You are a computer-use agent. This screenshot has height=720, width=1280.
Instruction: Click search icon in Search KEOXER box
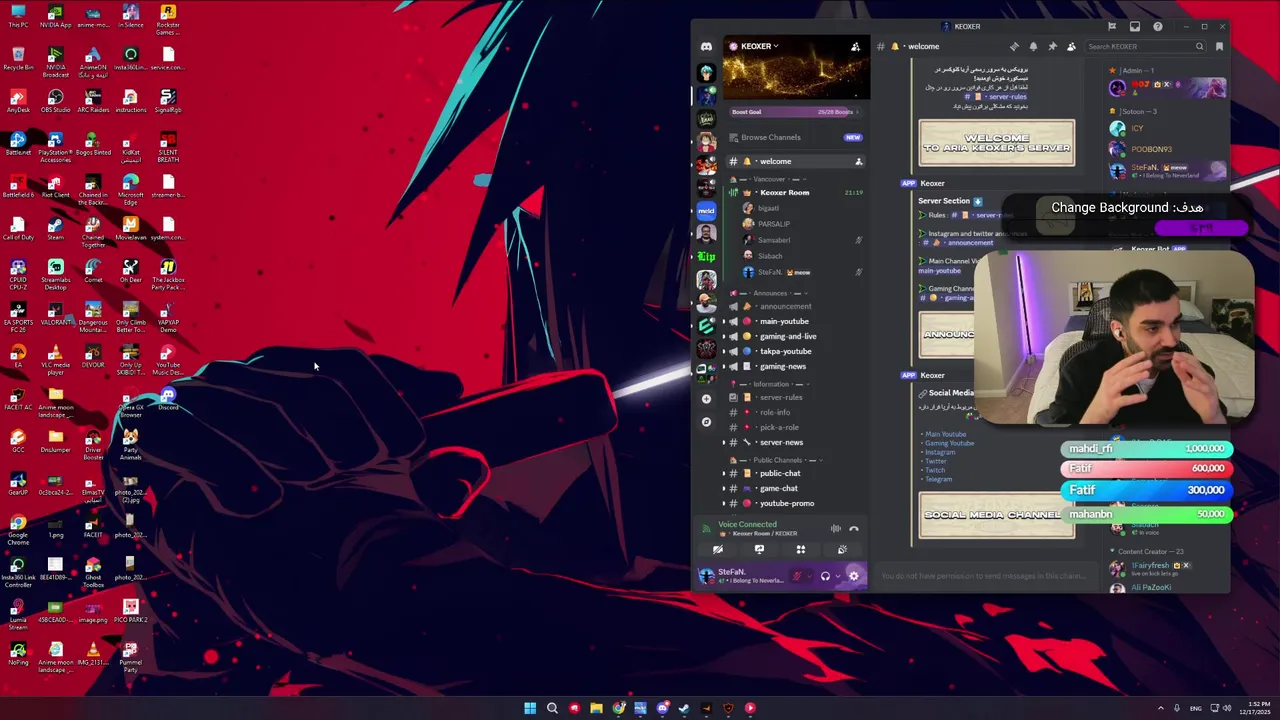point(1199,46)
